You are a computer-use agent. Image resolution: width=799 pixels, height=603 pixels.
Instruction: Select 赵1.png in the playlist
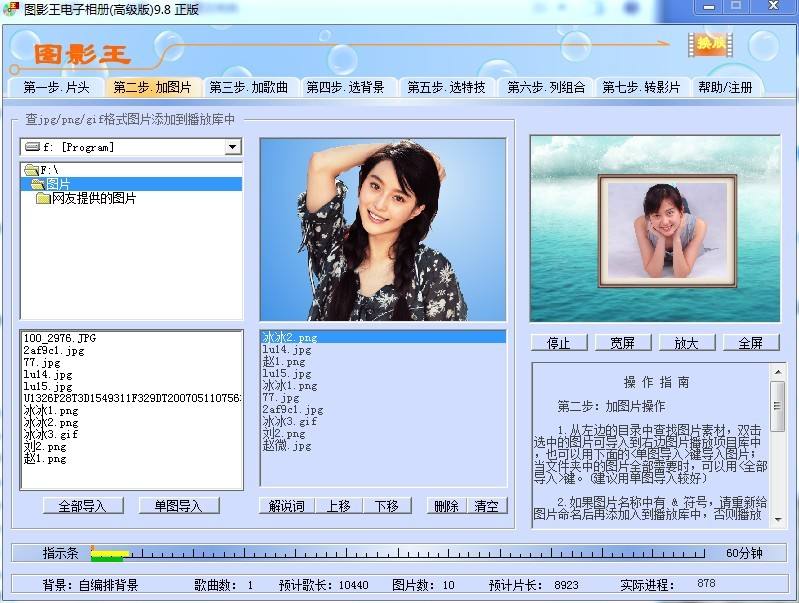point(284,361)
